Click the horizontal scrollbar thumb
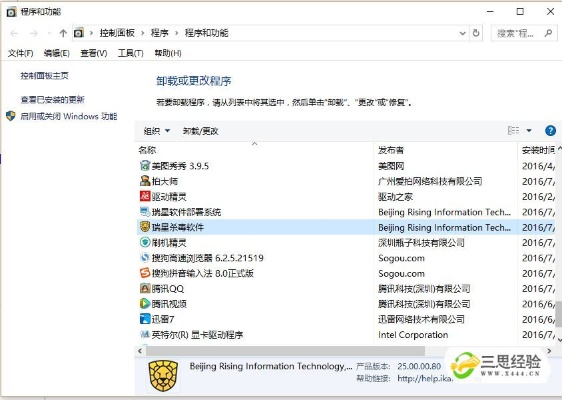Viewport: 562px width, 400px height. pos(285,351)
